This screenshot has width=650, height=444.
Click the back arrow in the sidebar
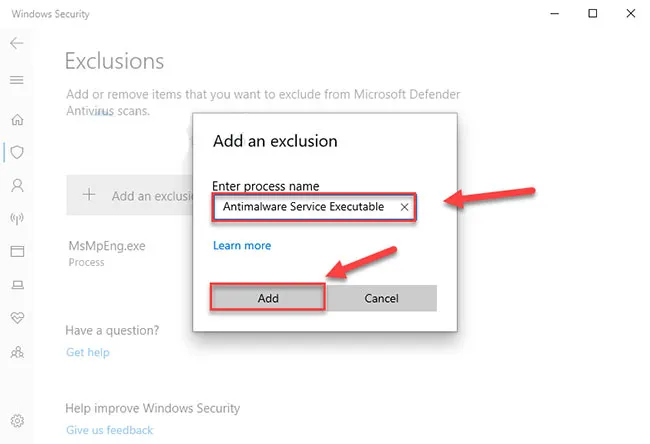[x=16, y=44]
